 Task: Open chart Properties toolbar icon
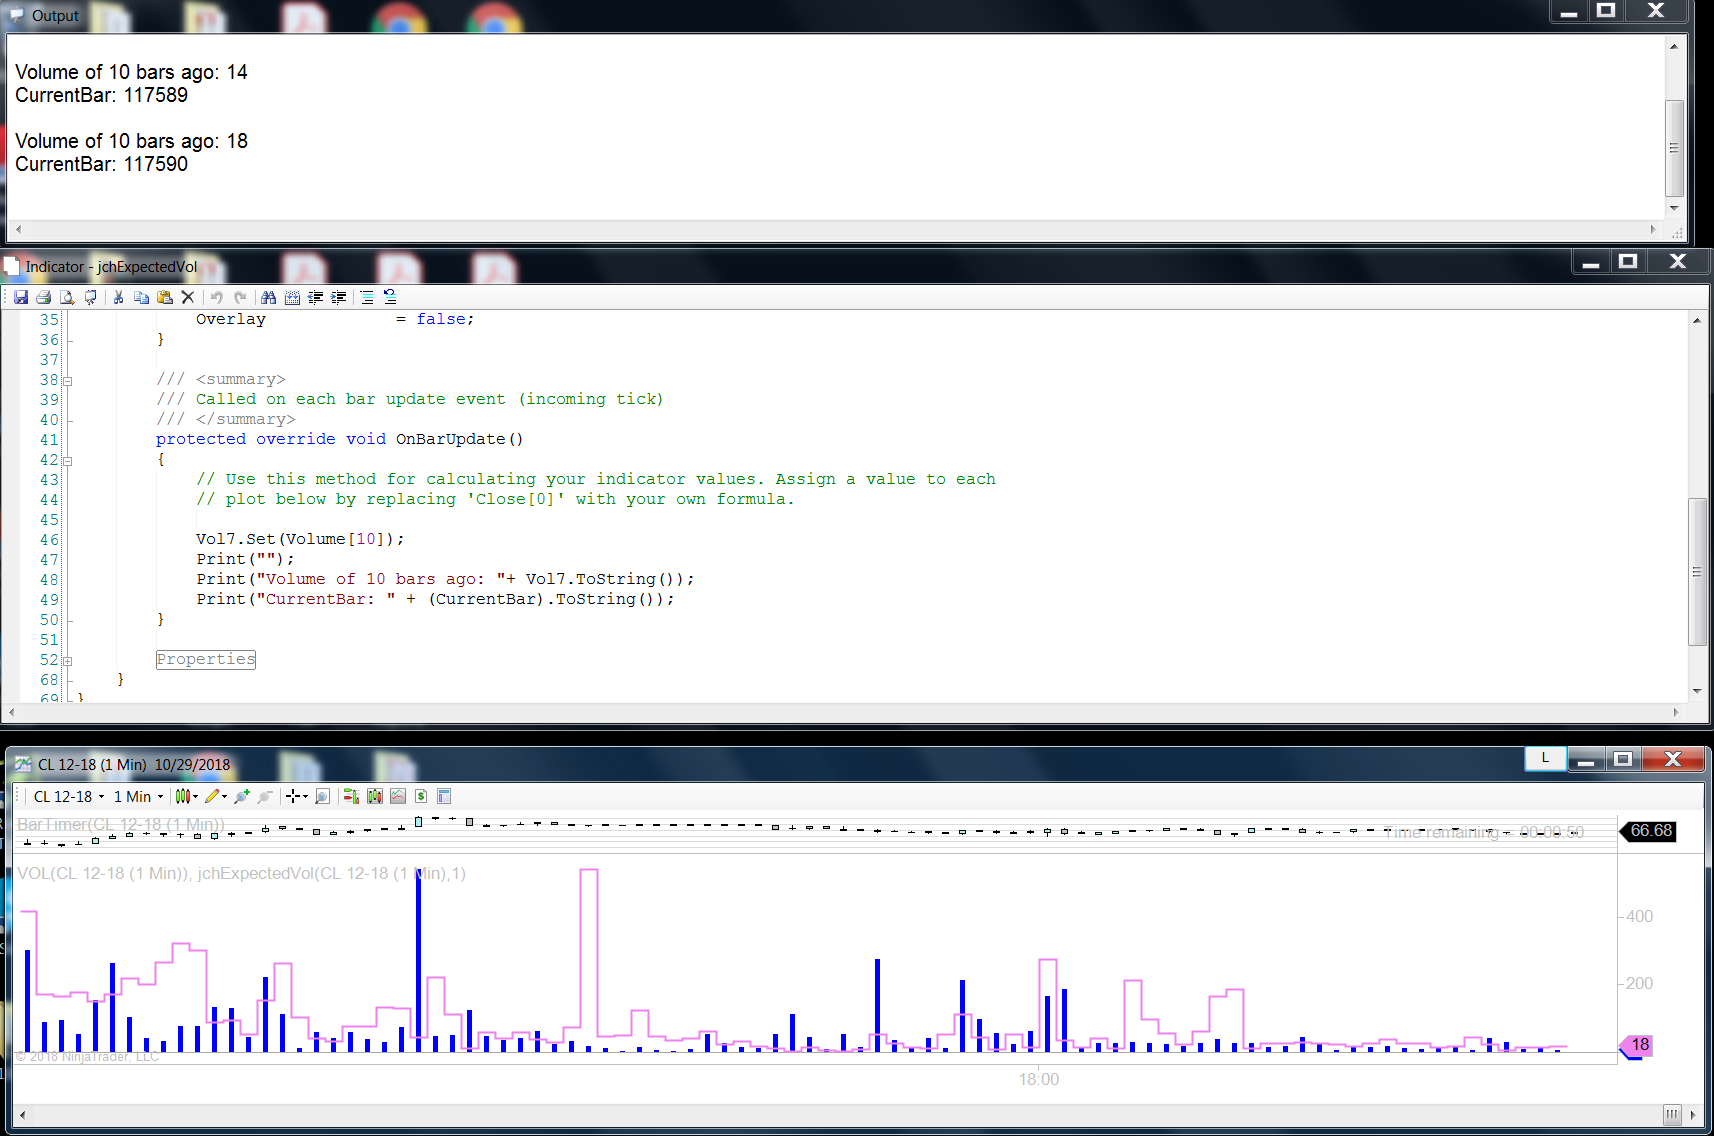pos(444,796)
